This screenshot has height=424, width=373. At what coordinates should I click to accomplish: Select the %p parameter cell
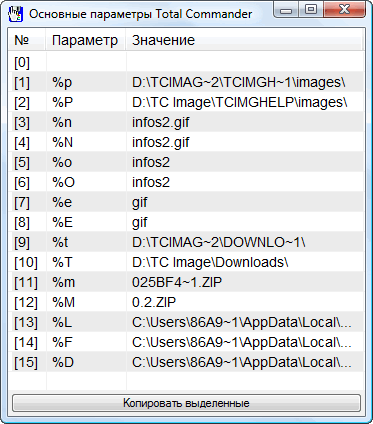tap(62, 83)
